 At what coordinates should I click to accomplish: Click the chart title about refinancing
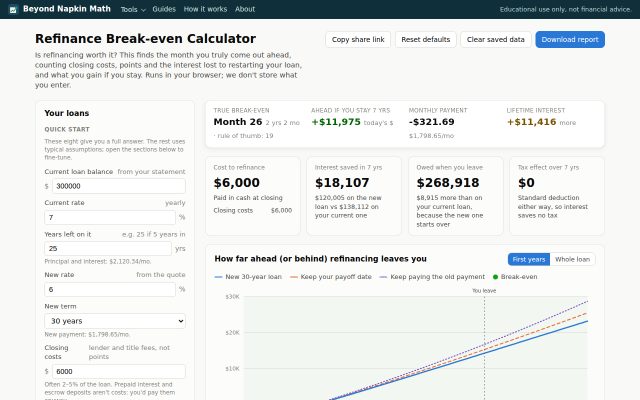tap(320, 259)
